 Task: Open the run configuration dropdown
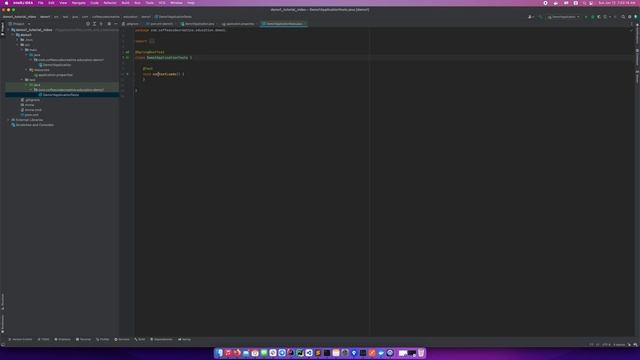pyautogui.click(x=564, y=17)
